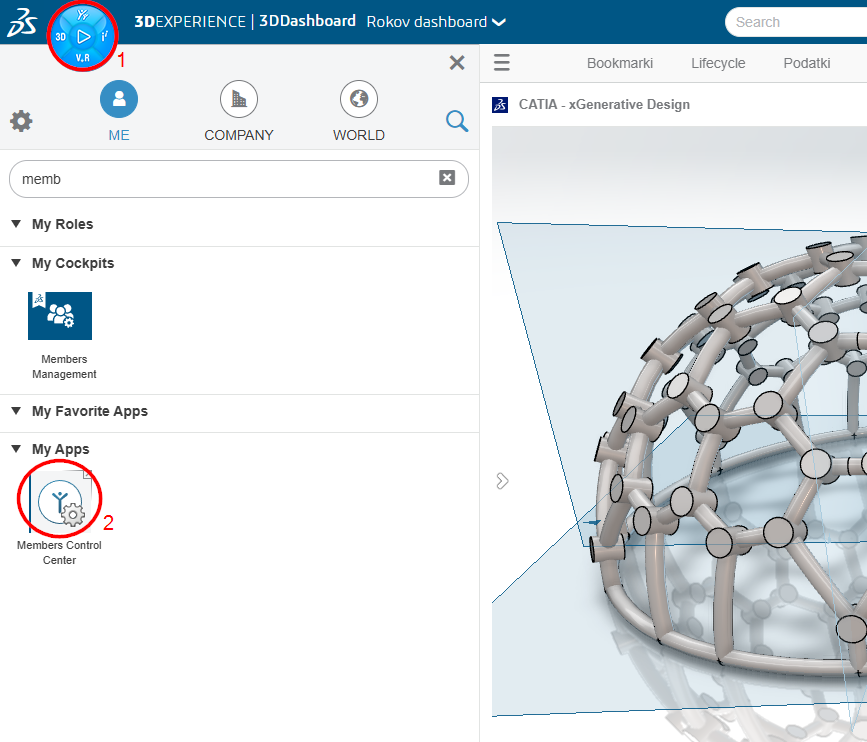Click into the 'memb' filter field

239,179
